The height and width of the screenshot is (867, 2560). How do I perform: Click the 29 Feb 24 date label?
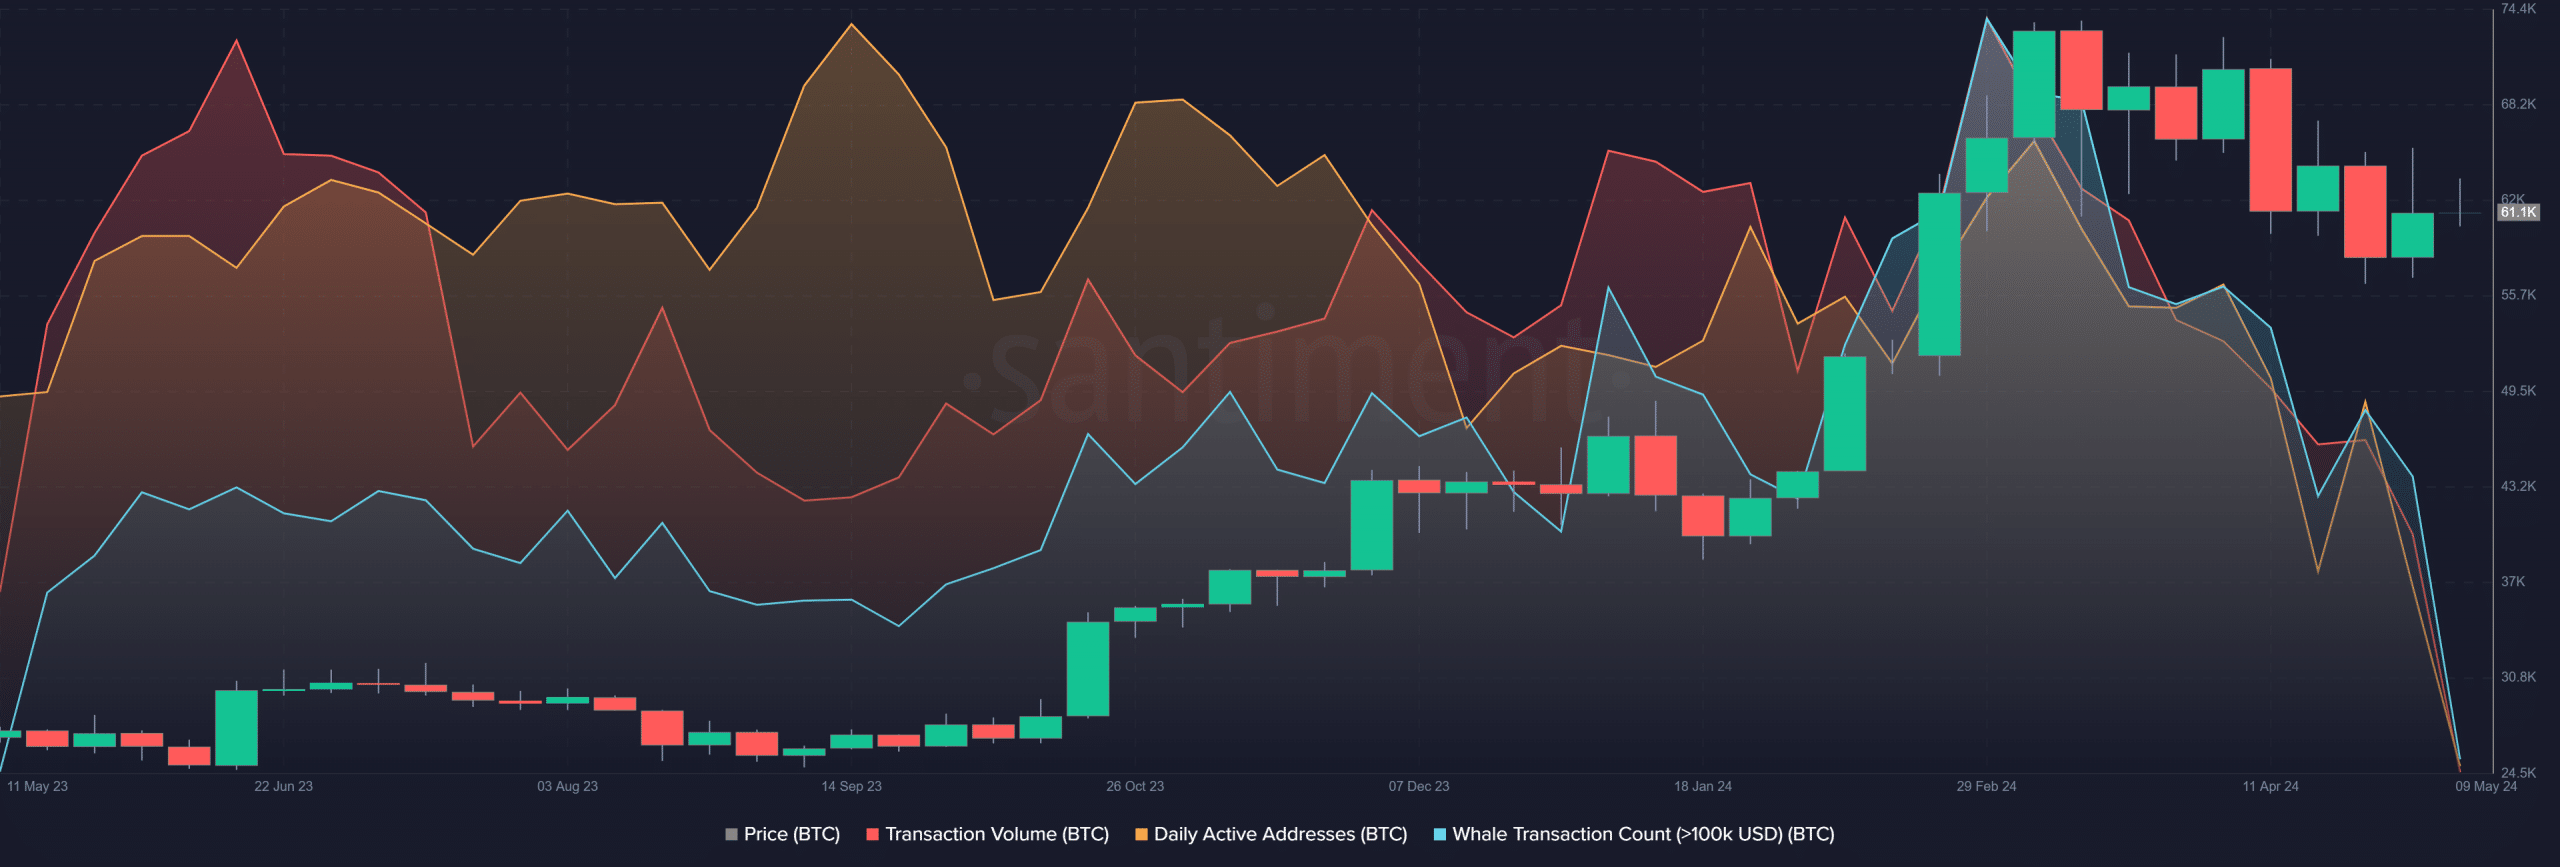[1986, 786]
